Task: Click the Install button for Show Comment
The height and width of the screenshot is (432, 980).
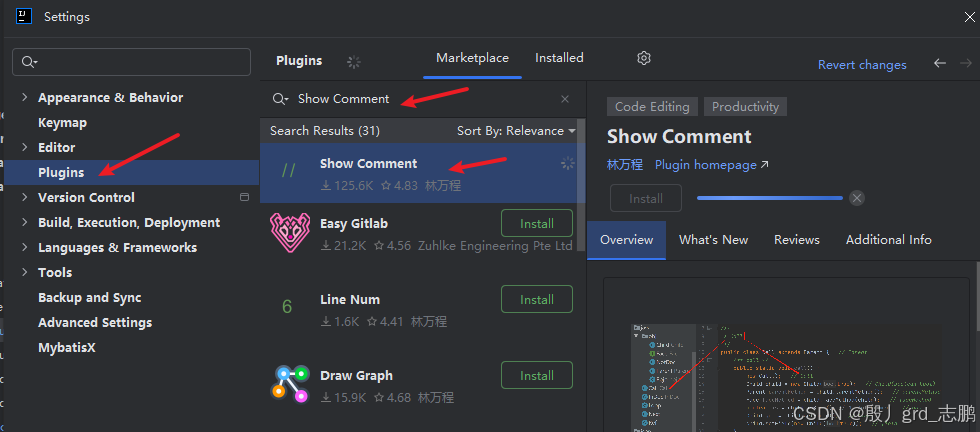Action: [646, 198]
